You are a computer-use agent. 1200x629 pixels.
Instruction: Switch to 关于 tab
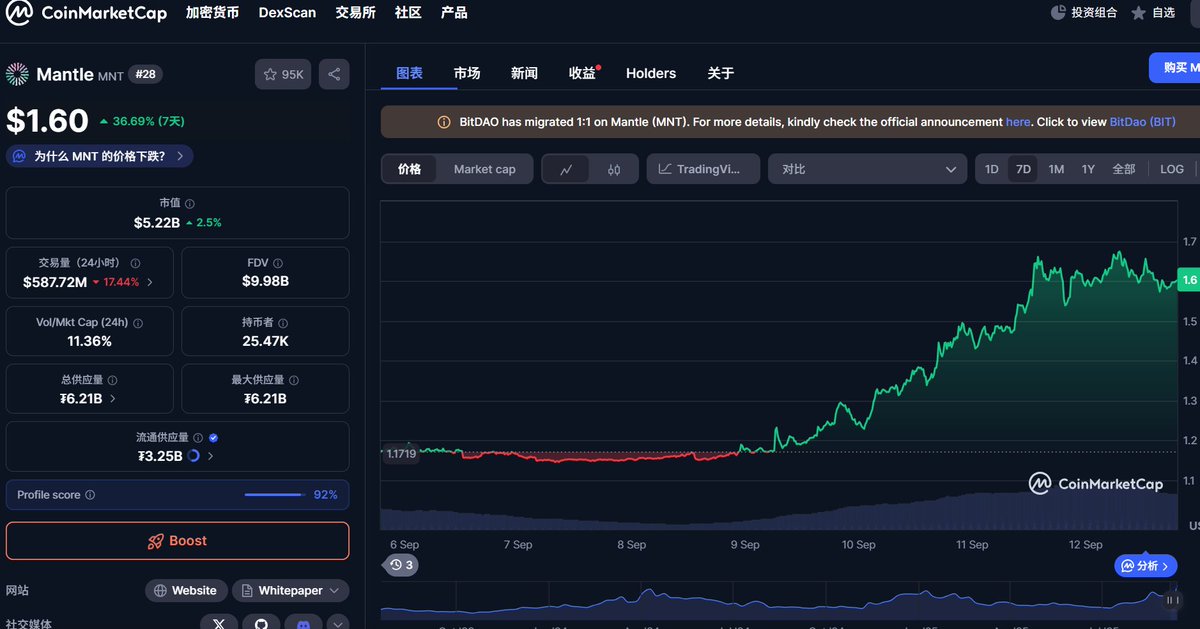pos(721,73)
